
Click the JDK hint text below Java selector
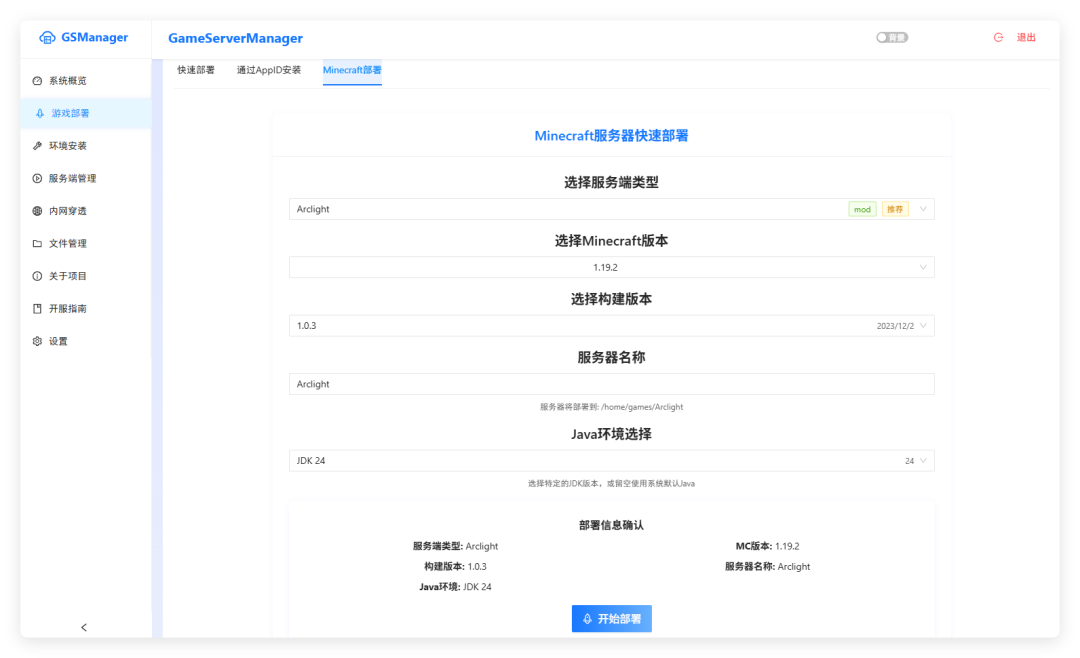[x=612, y=484]
